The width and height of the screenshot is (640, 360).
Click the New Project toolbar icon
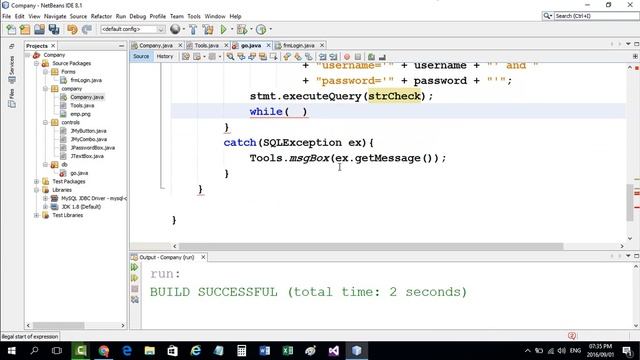pos(25,29)
